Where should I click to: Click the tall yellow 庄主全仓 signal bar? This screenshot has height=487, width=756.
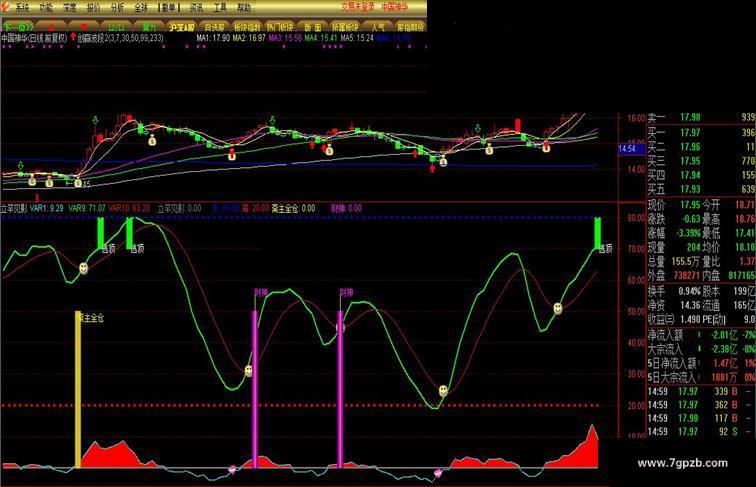[78, 390]
